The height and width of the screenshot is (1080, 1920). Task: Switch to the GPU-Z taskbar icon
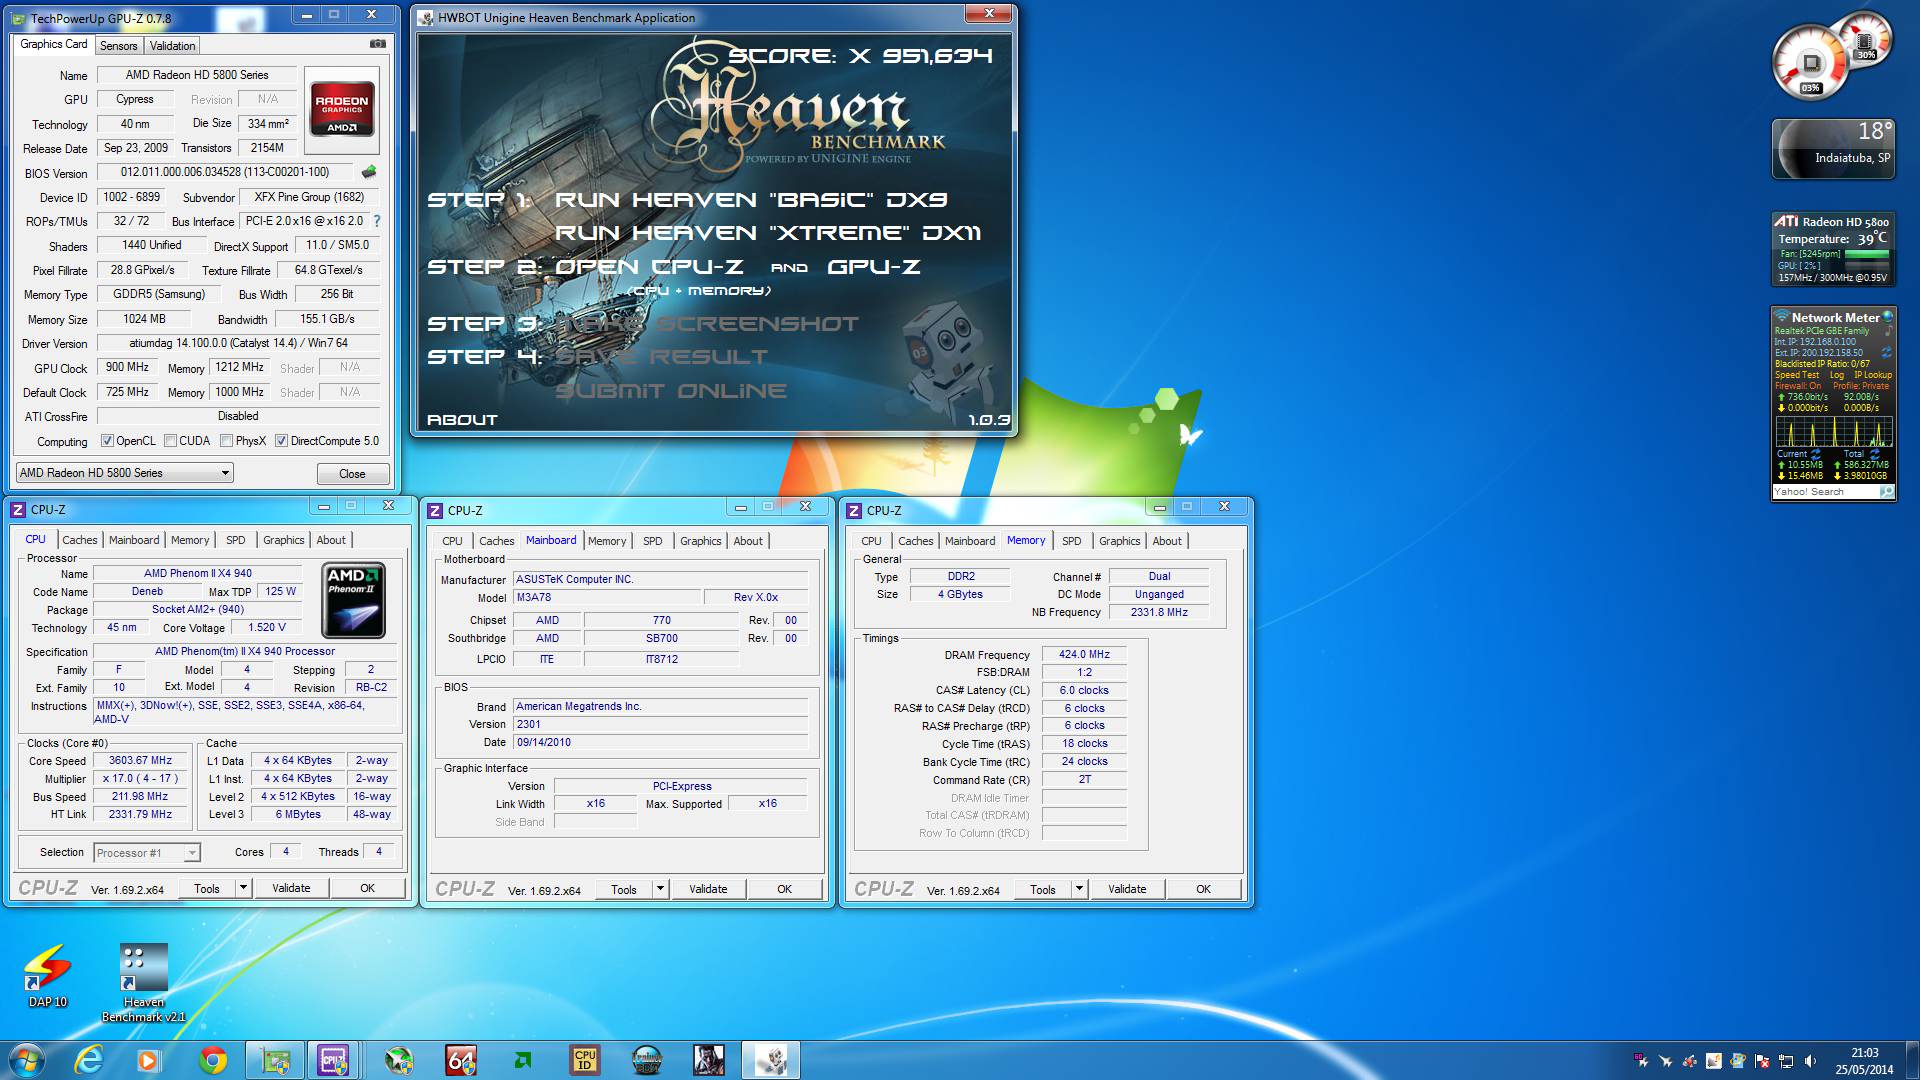[x=275, y=1060]
